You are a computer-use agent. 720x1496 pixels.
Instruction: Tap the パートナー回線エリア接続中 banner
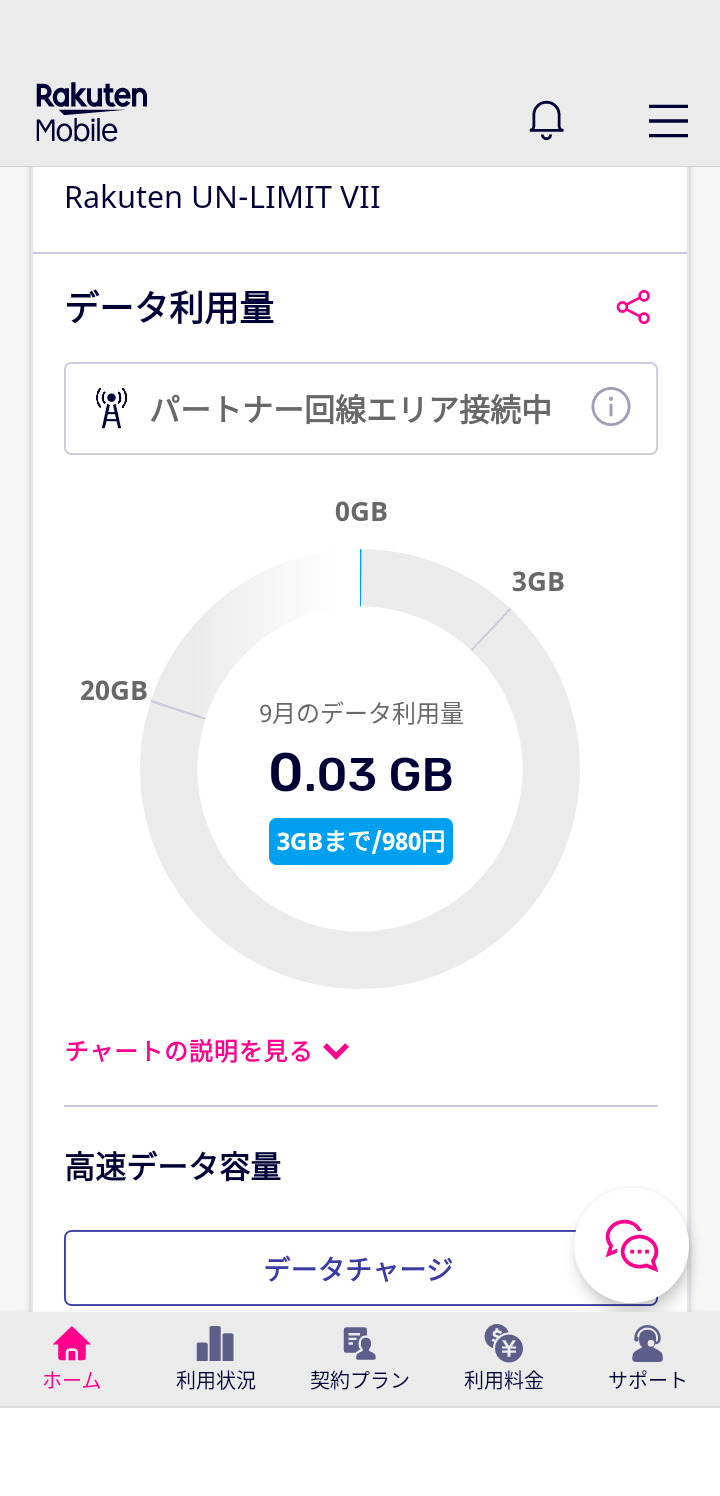point(350,408)
